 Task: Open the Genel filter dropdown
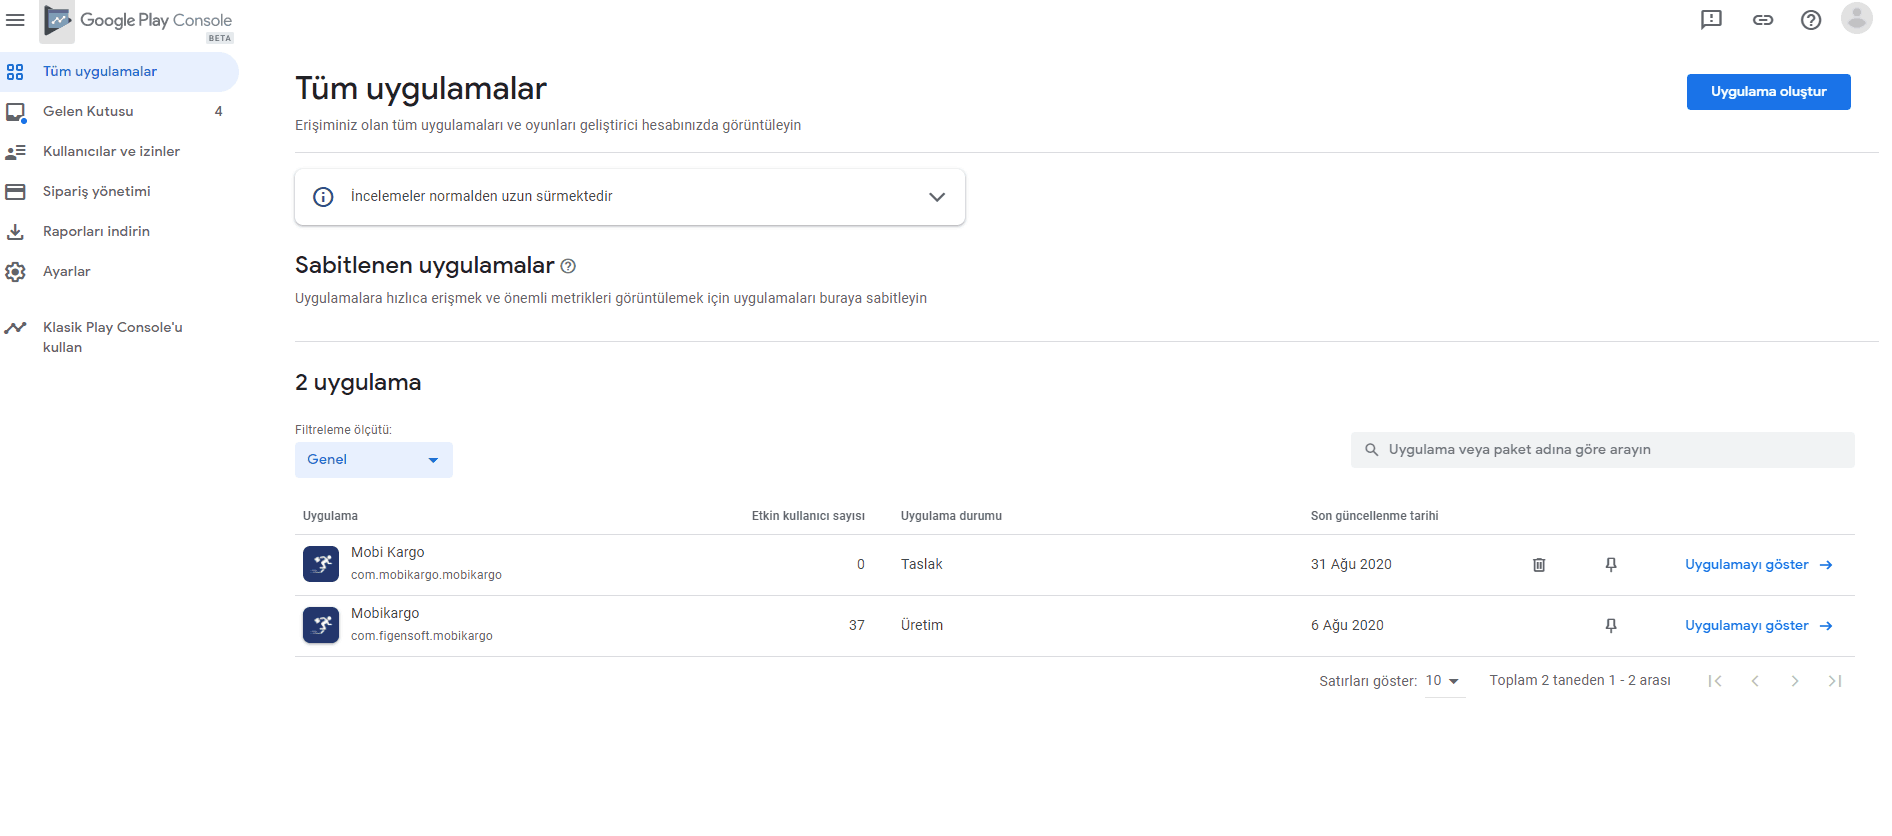374,460
